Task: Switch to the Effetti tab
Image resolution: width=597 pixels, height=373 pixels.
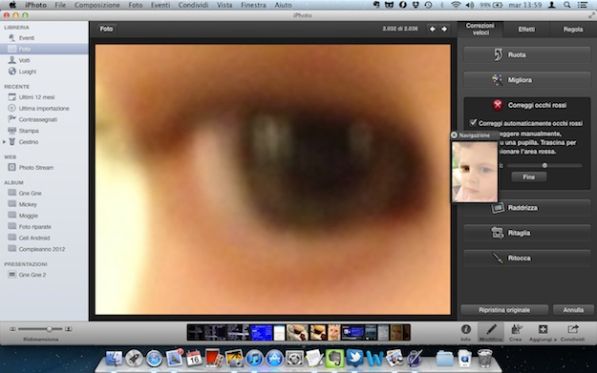Action: click(527, 29)
